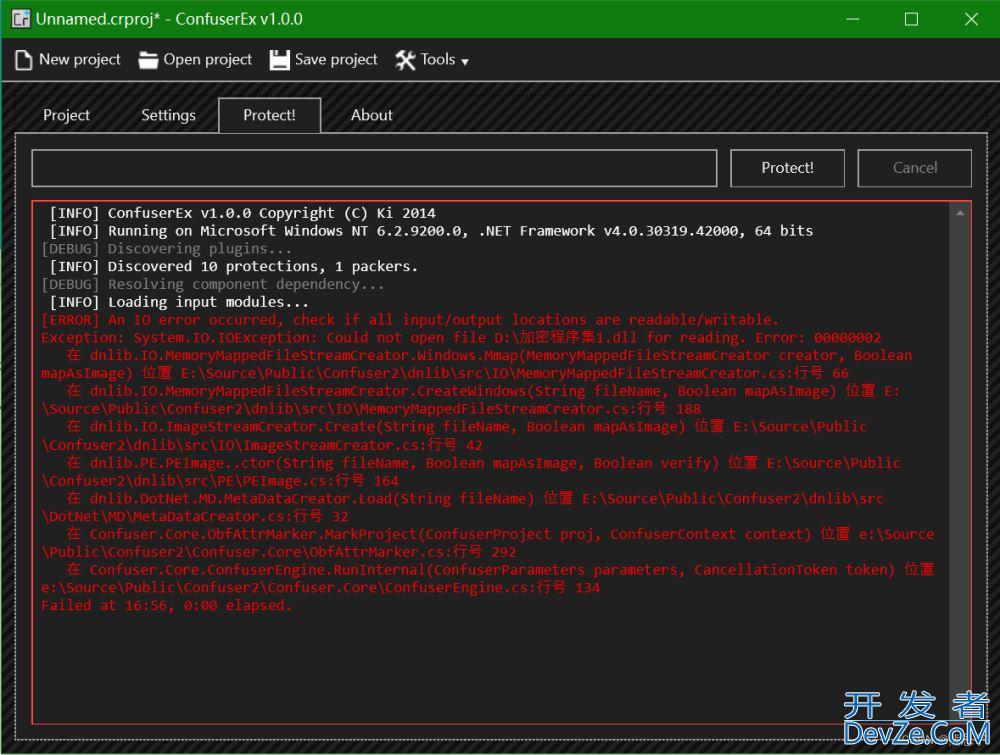
Task: Click the ConfuserEx app icon in title bar
Action: [21, 19]
